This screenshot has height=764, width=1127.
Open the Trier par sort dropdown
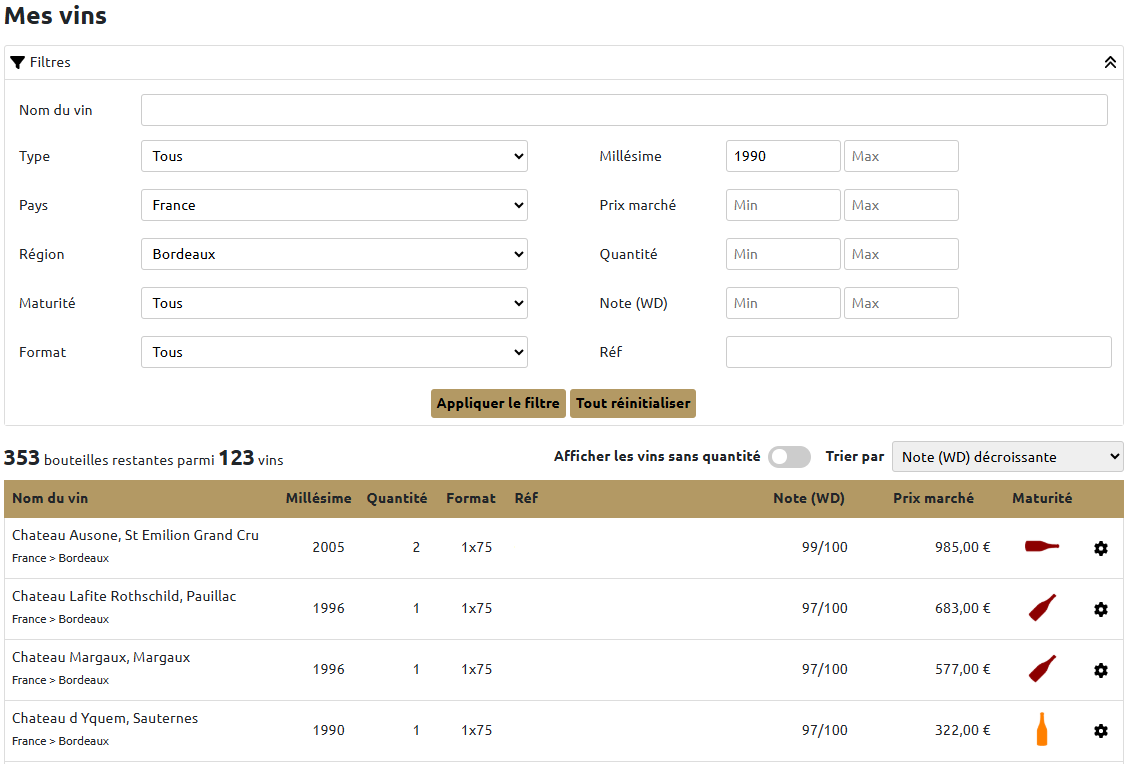[x=1007, y=456]
